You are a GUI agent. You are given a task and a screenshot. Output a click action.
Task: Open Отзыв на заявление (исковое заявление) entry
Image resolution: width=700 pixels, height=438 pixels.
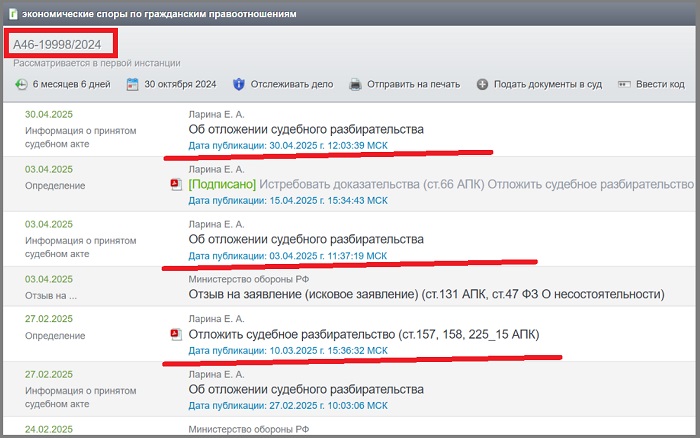tap(426, 294)
